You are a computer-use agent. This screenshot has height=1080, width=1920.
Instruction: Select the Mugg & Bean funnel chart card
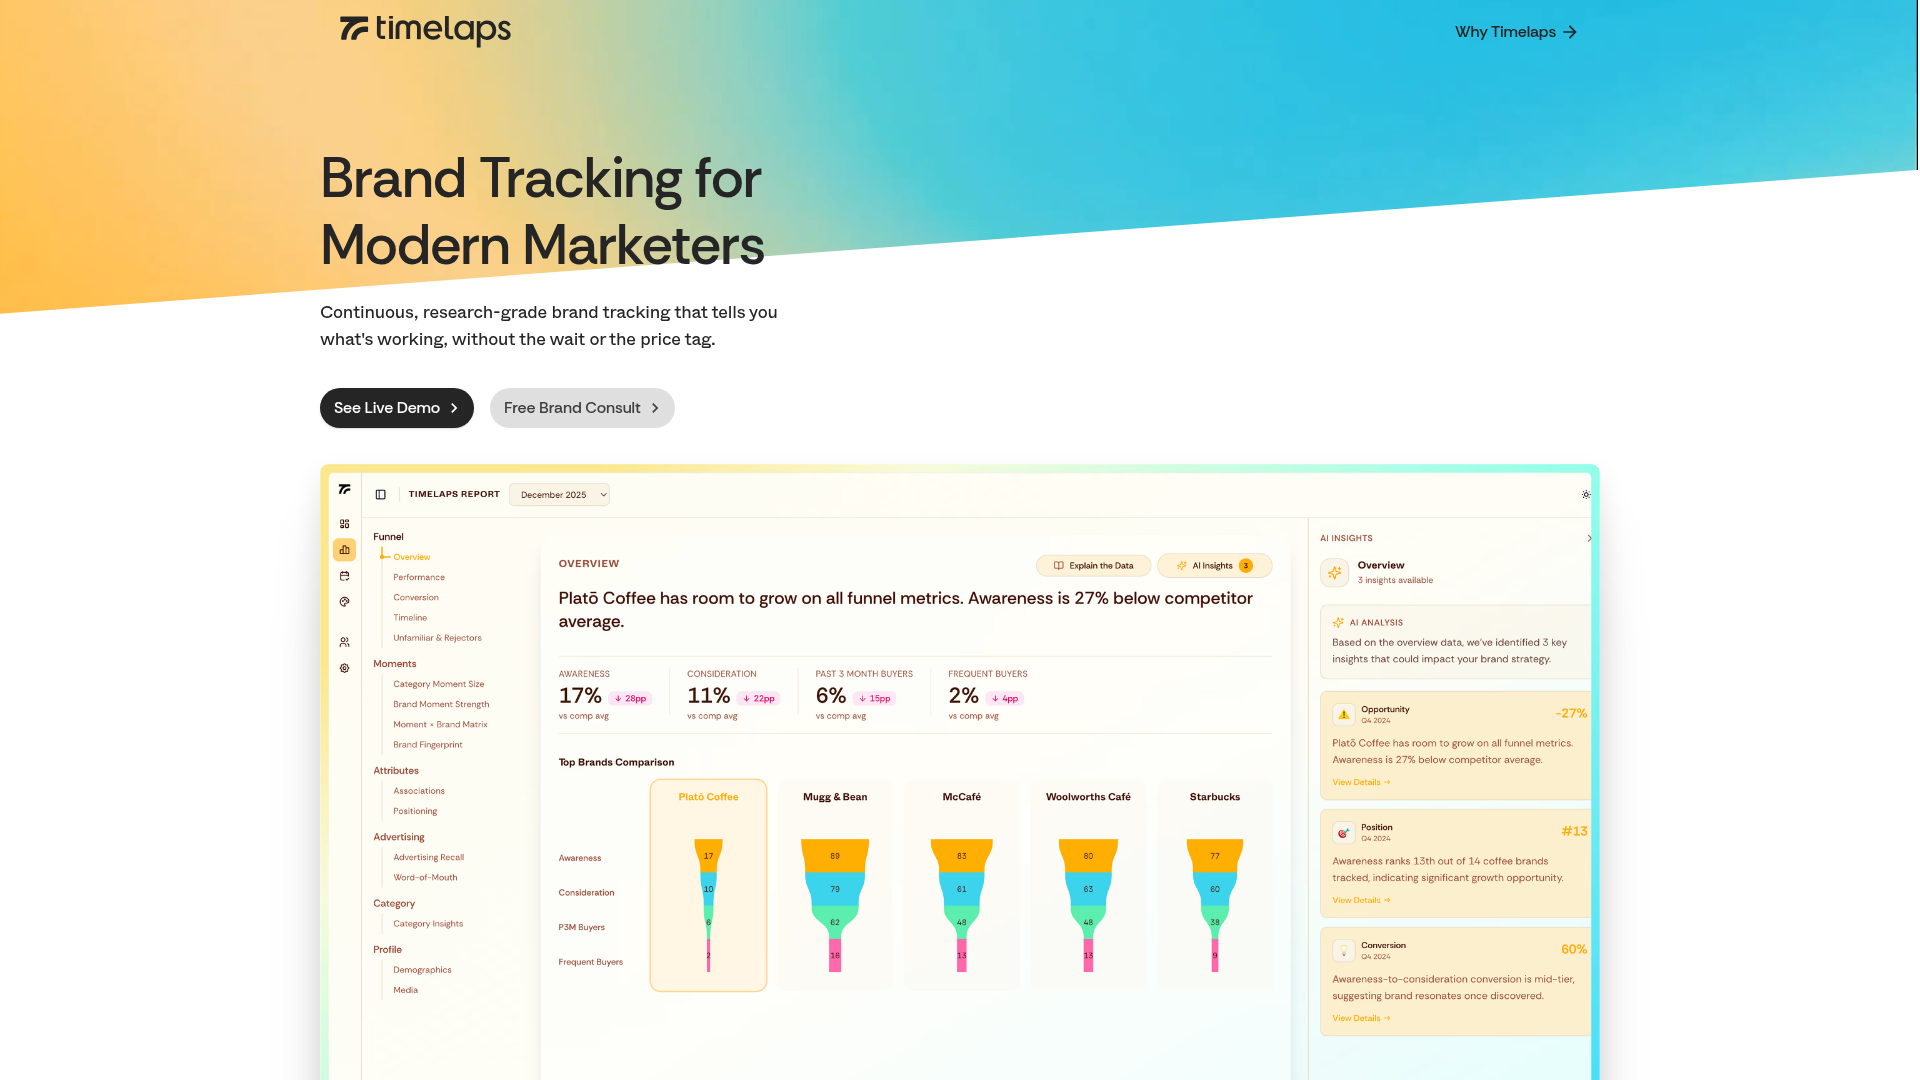pos(834,885)
